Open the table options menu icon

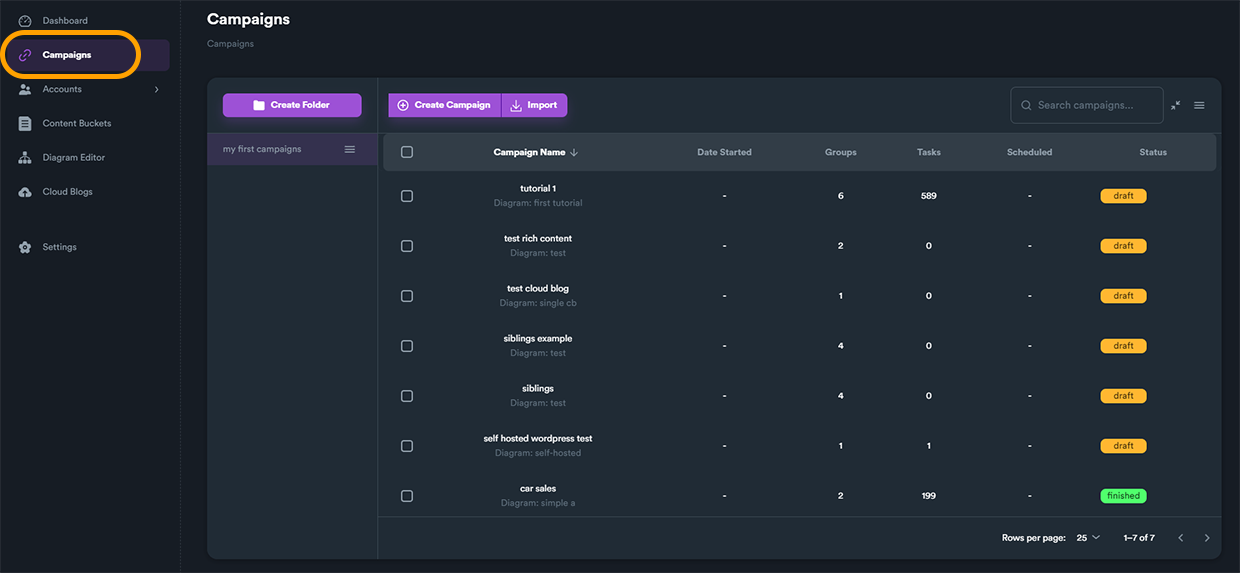coord(1199,105)
